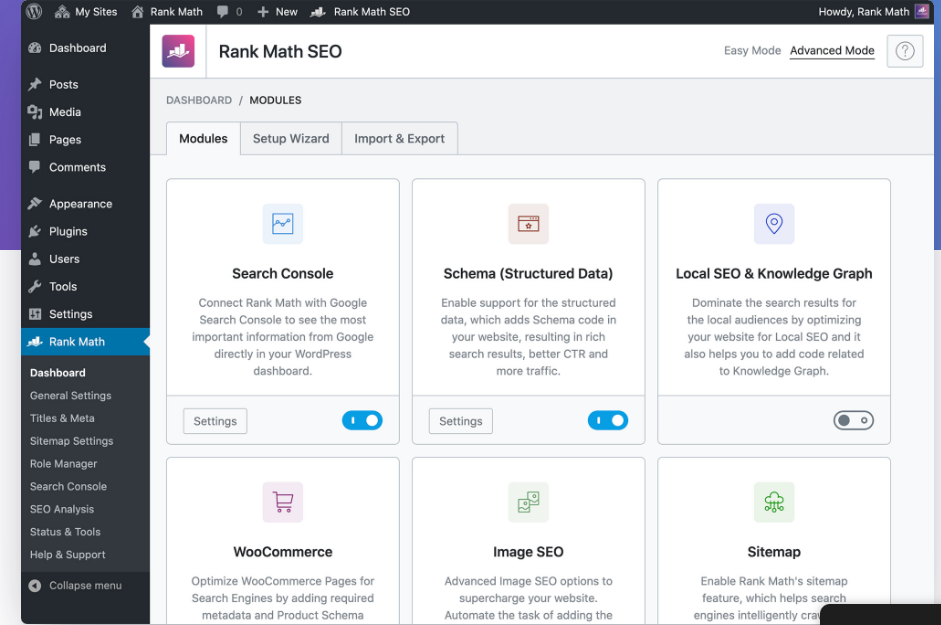Click the Users person icon
This screenshot has height=625, width=941.
tap(35, 259)
